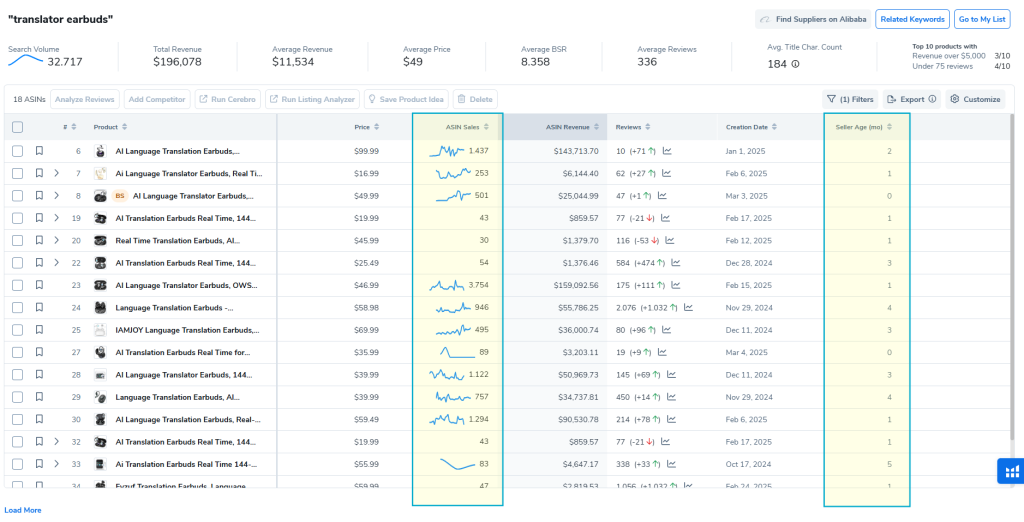Bookmark the row 29 Language Translation Earbuds
The height and width of the screenshot is (522, 1024).
coord(39,397)
